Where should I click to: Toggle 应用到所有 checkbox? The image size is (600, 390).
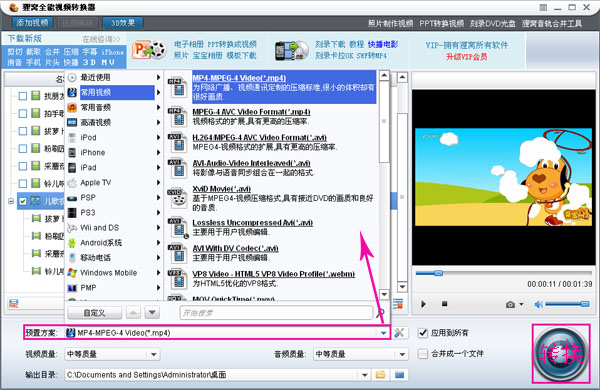pyautogui.click(x=423, y=333)
